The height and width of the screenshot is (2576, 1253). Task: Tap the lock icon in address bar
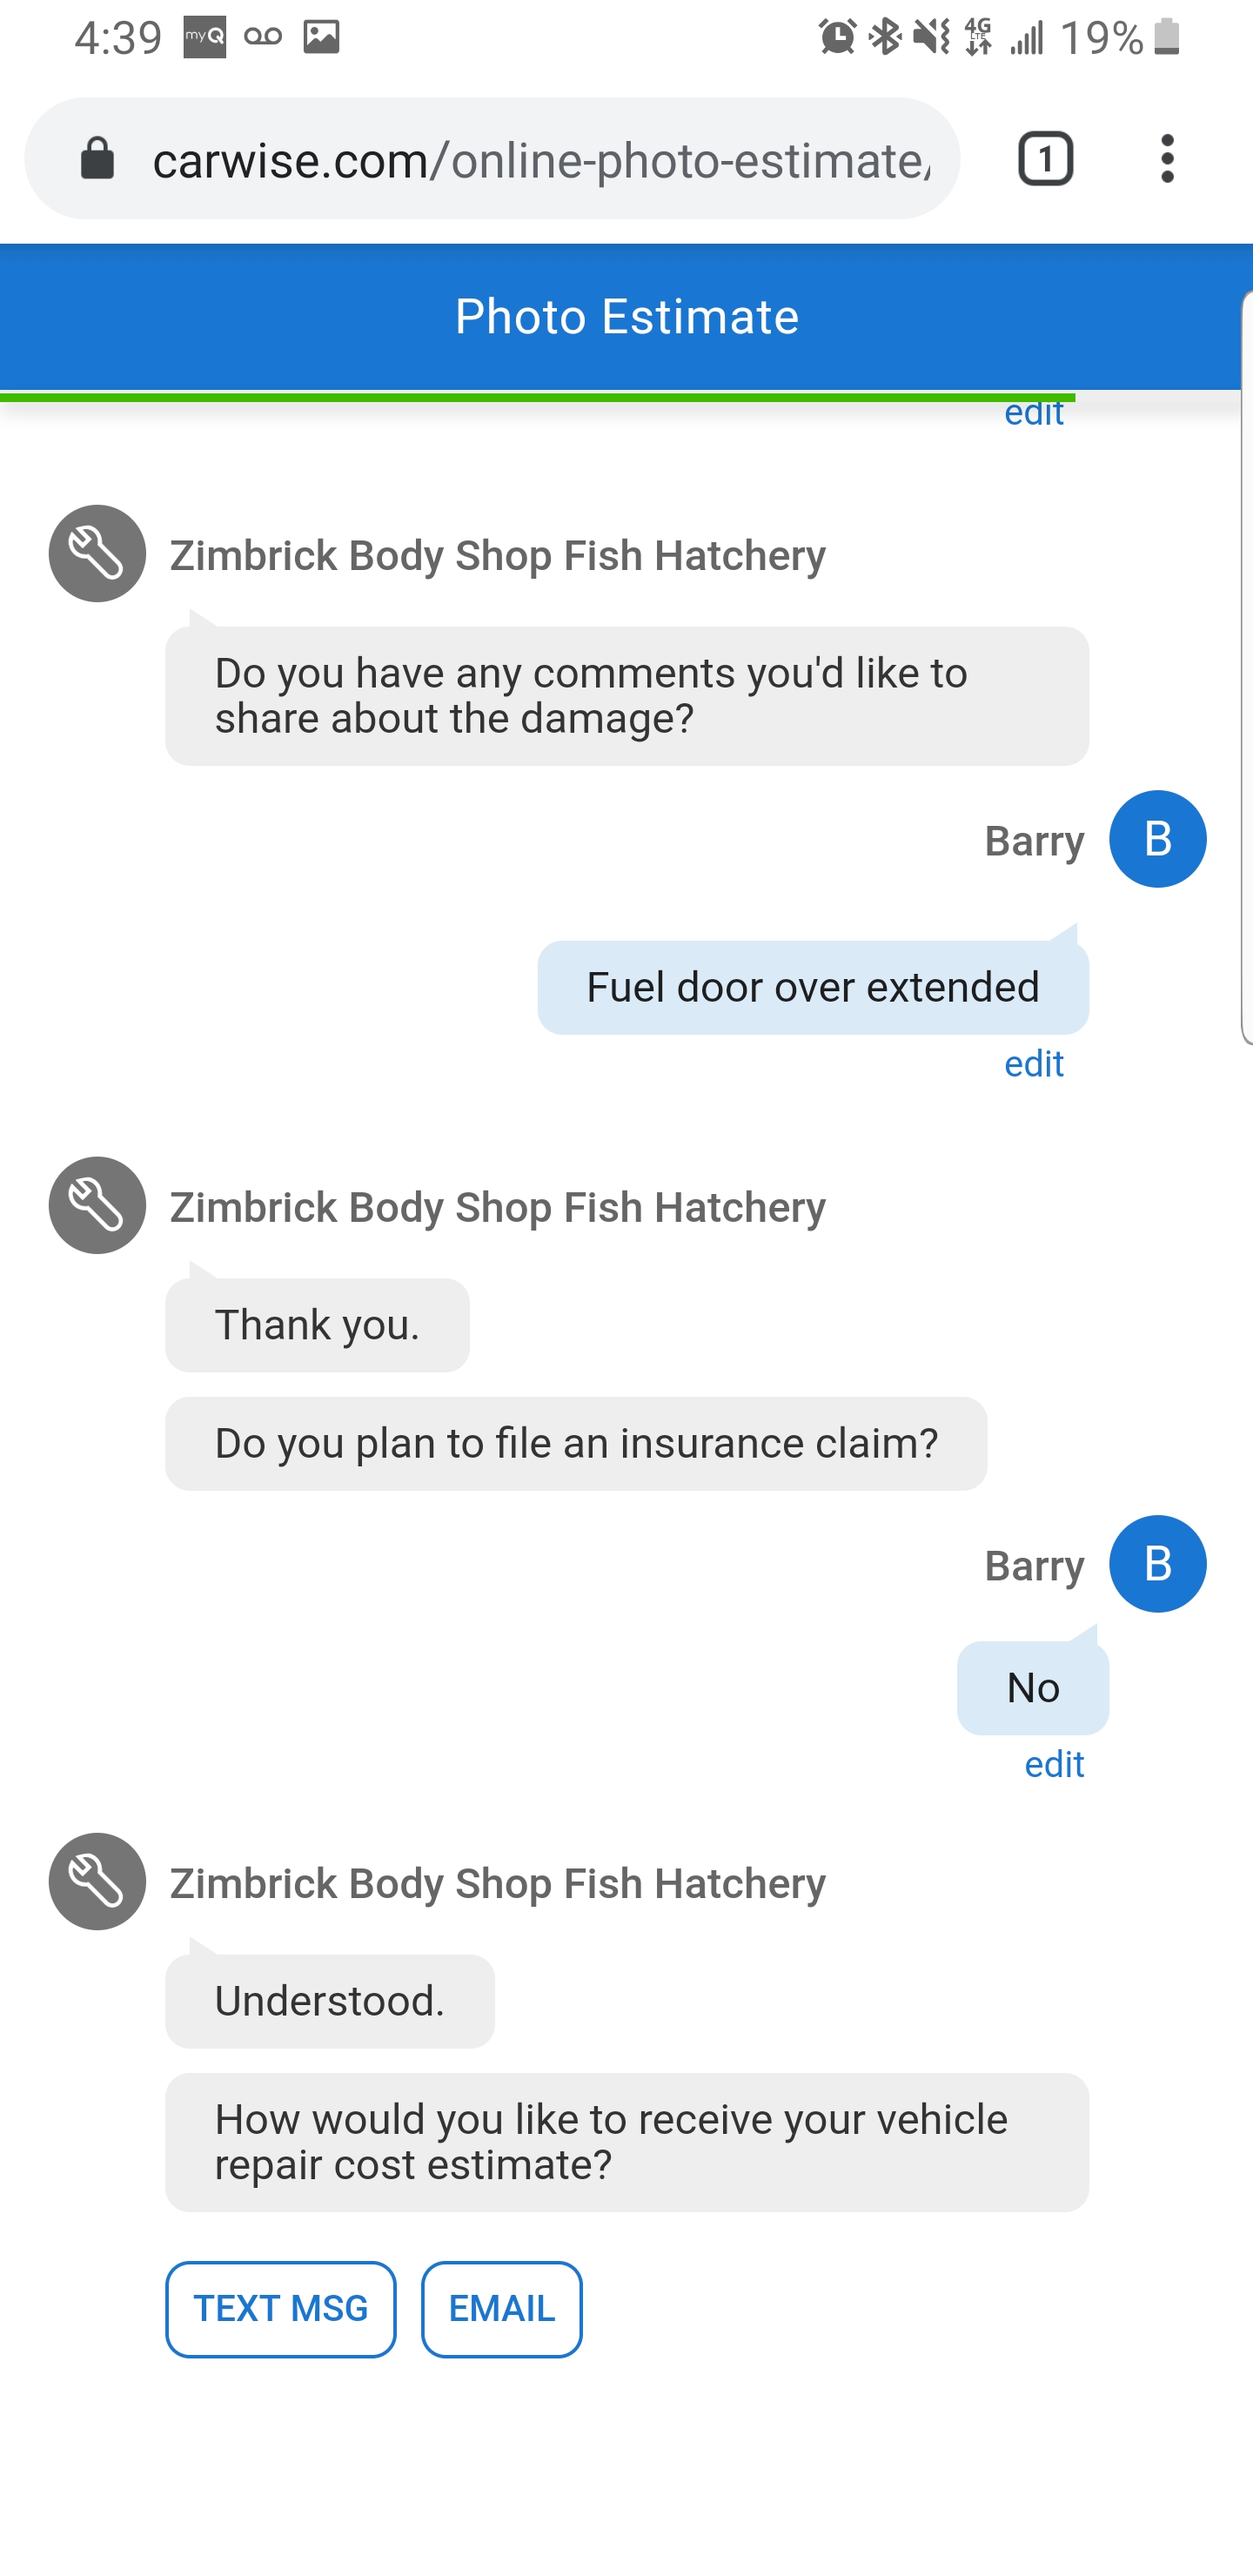point(97,159)
